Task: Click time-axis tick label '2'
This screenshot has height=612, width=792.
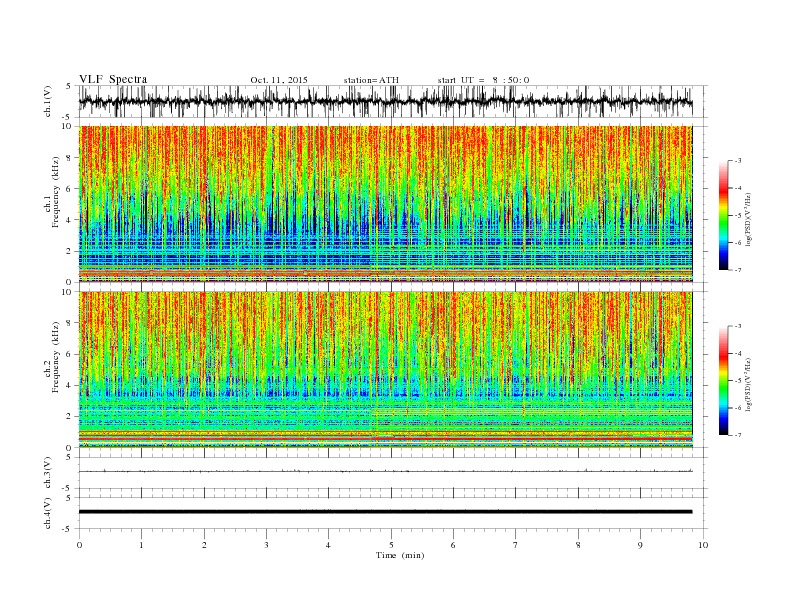Action: (x=204, y=545)
